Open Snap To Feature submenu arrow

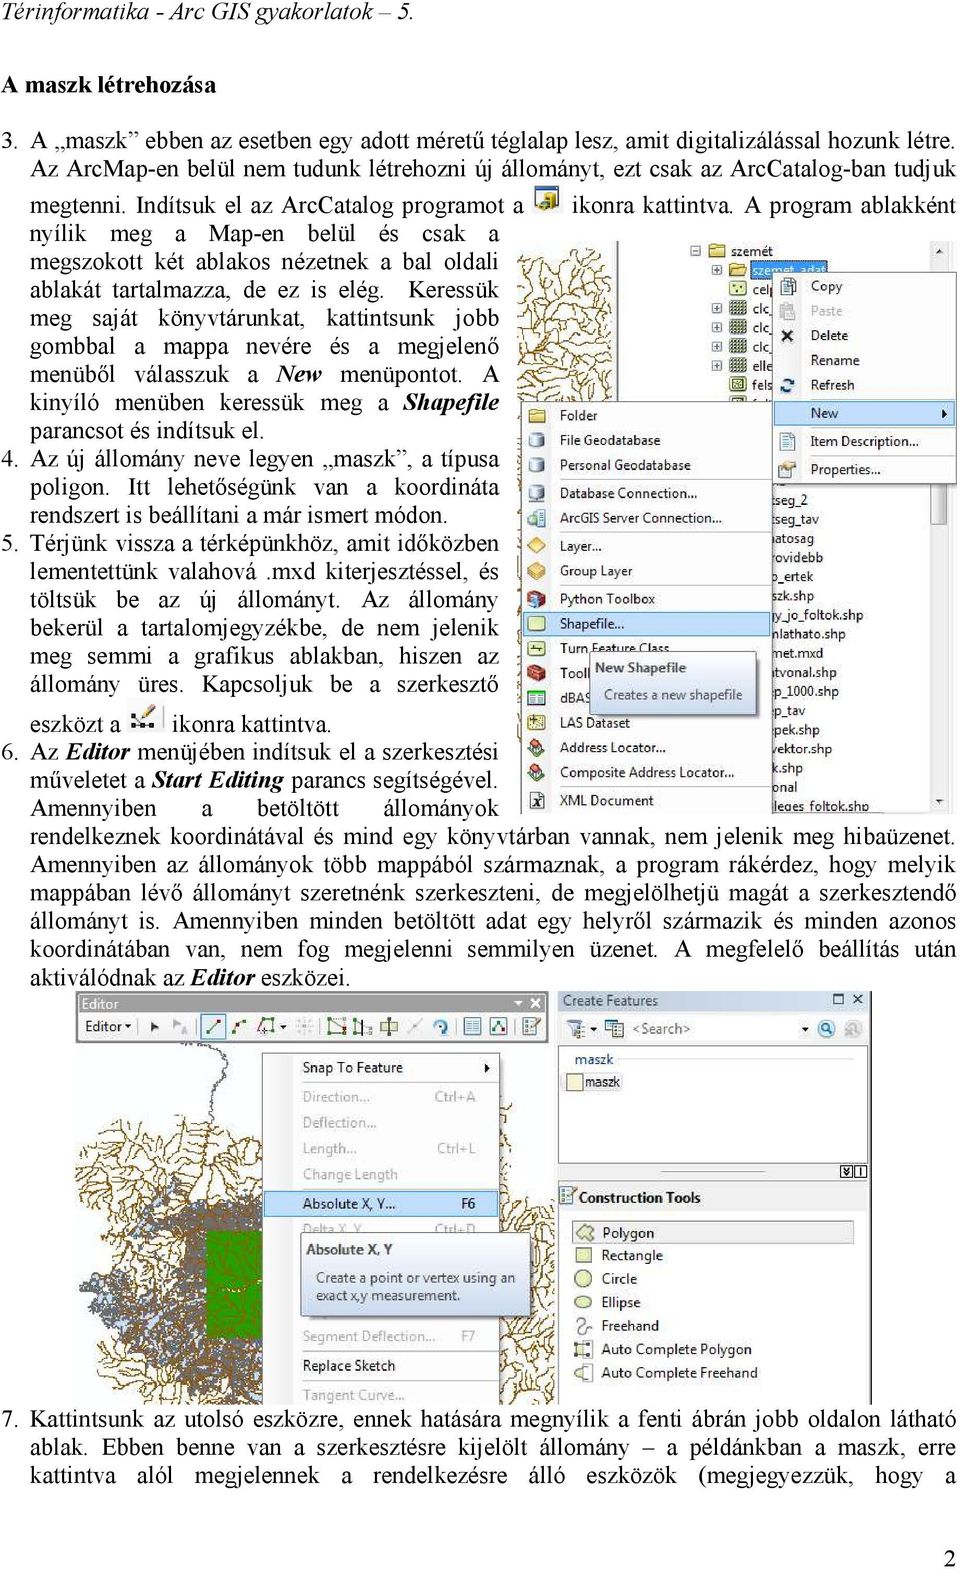(x=487, y=1068)
